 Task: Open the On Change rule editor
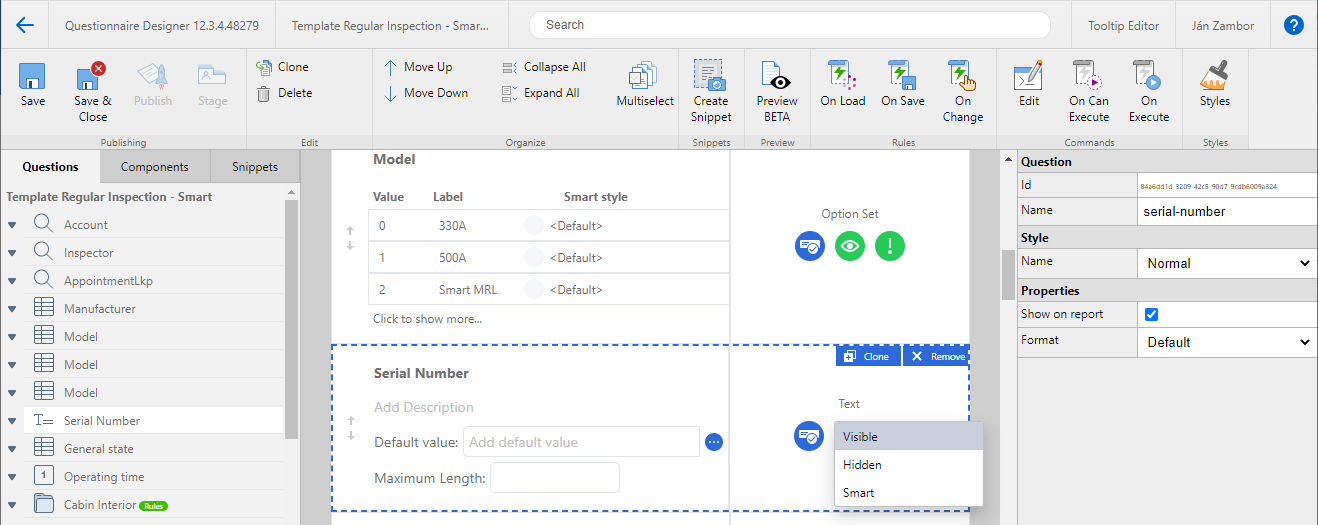pyautogui.click(x=962, y=76)
